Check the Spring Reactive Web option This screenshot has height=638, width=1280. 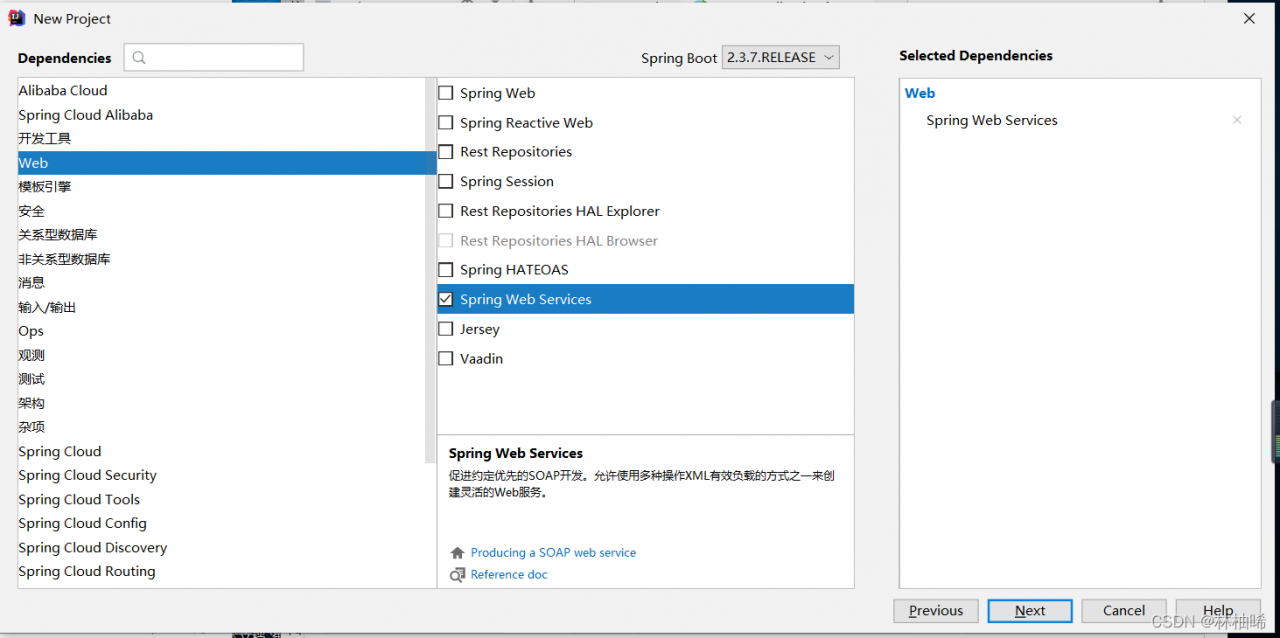(x=446, y=123)
